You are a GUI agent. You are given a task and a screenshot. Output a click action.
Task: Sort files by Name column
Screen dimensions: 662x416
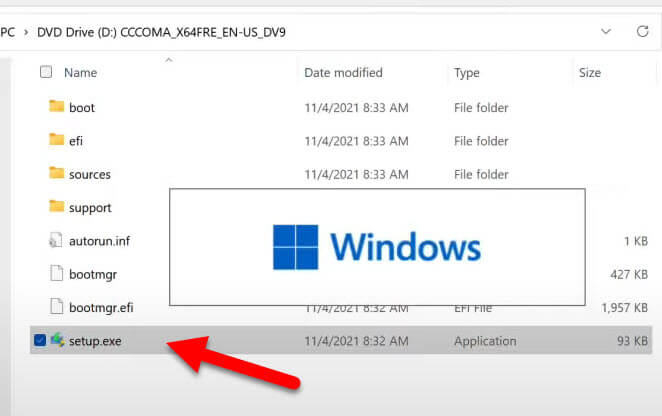point(80,73)
